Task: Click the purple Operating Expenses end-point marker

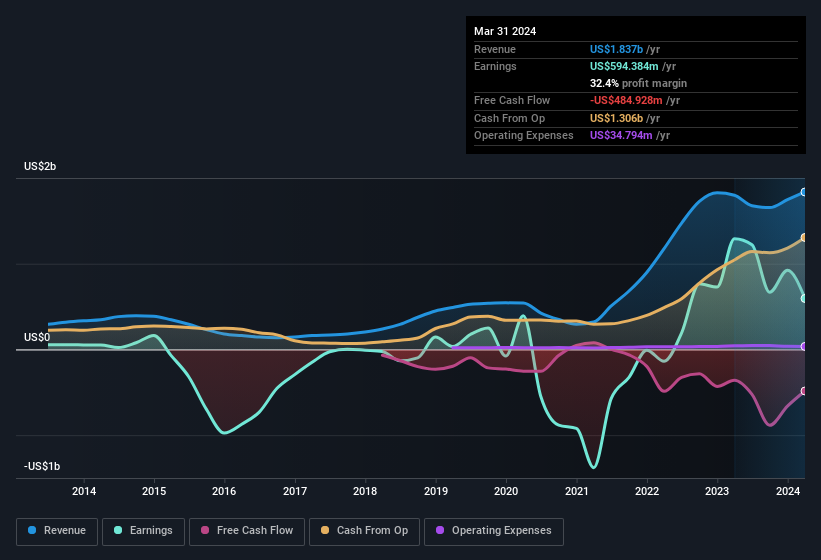Action: pos(803,346)
